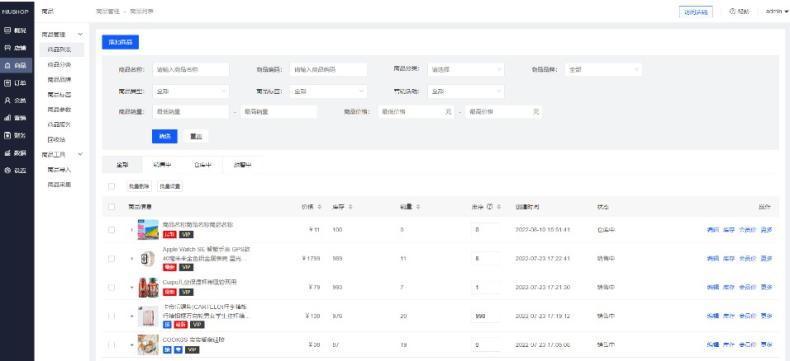Open 订单 (orders) in the dark sidebar

(x=17, y=83)
